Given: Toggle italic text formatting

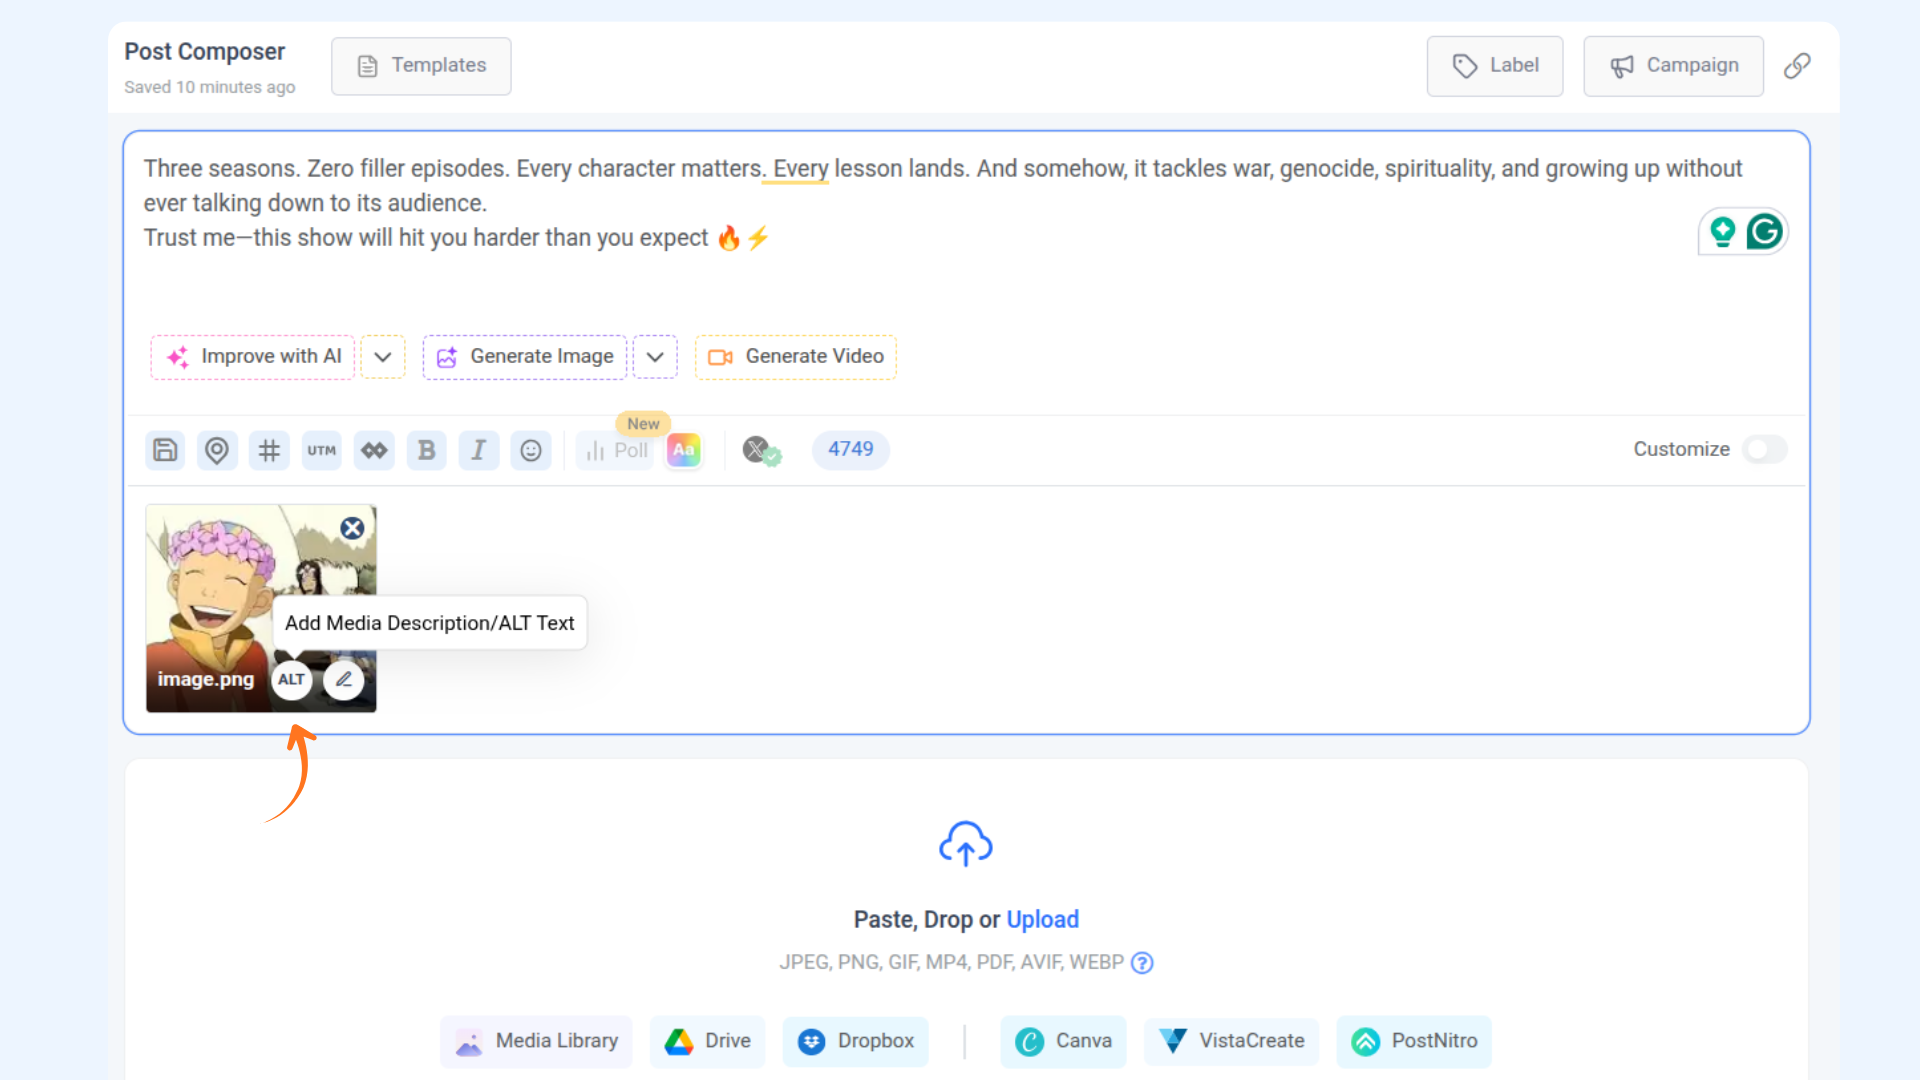Looking at the screenshot, I should click(479, 450).
